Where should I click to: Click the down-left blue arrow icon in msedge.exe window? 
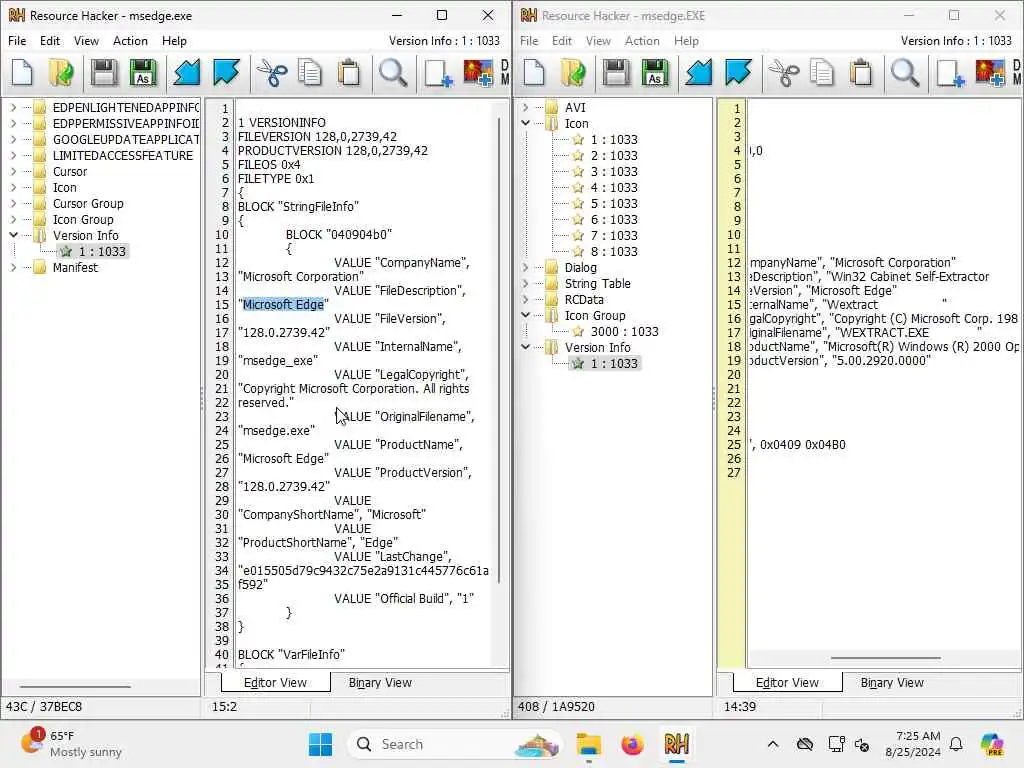click(x=187, y=72)
